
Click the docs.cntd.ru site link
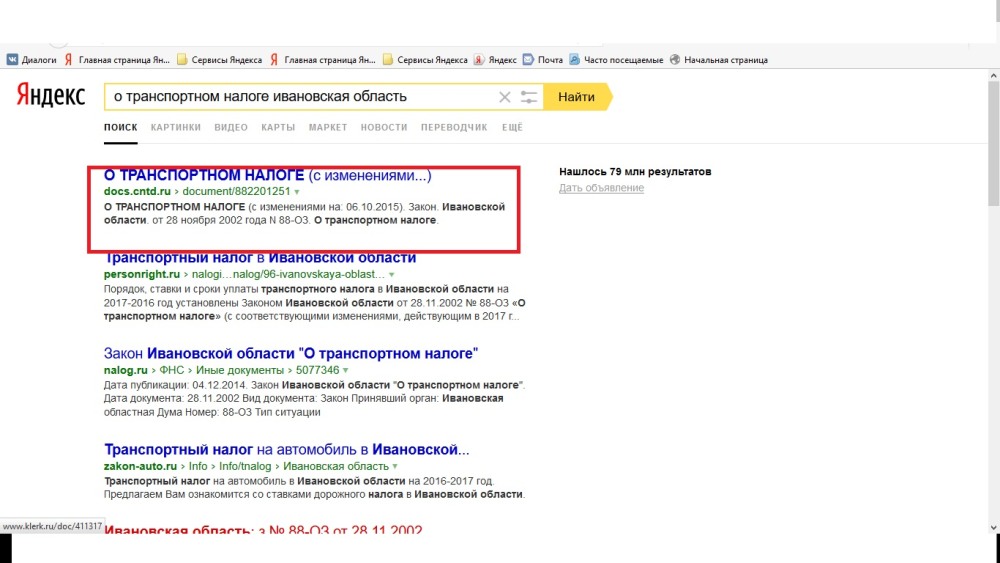coord(137,191)
